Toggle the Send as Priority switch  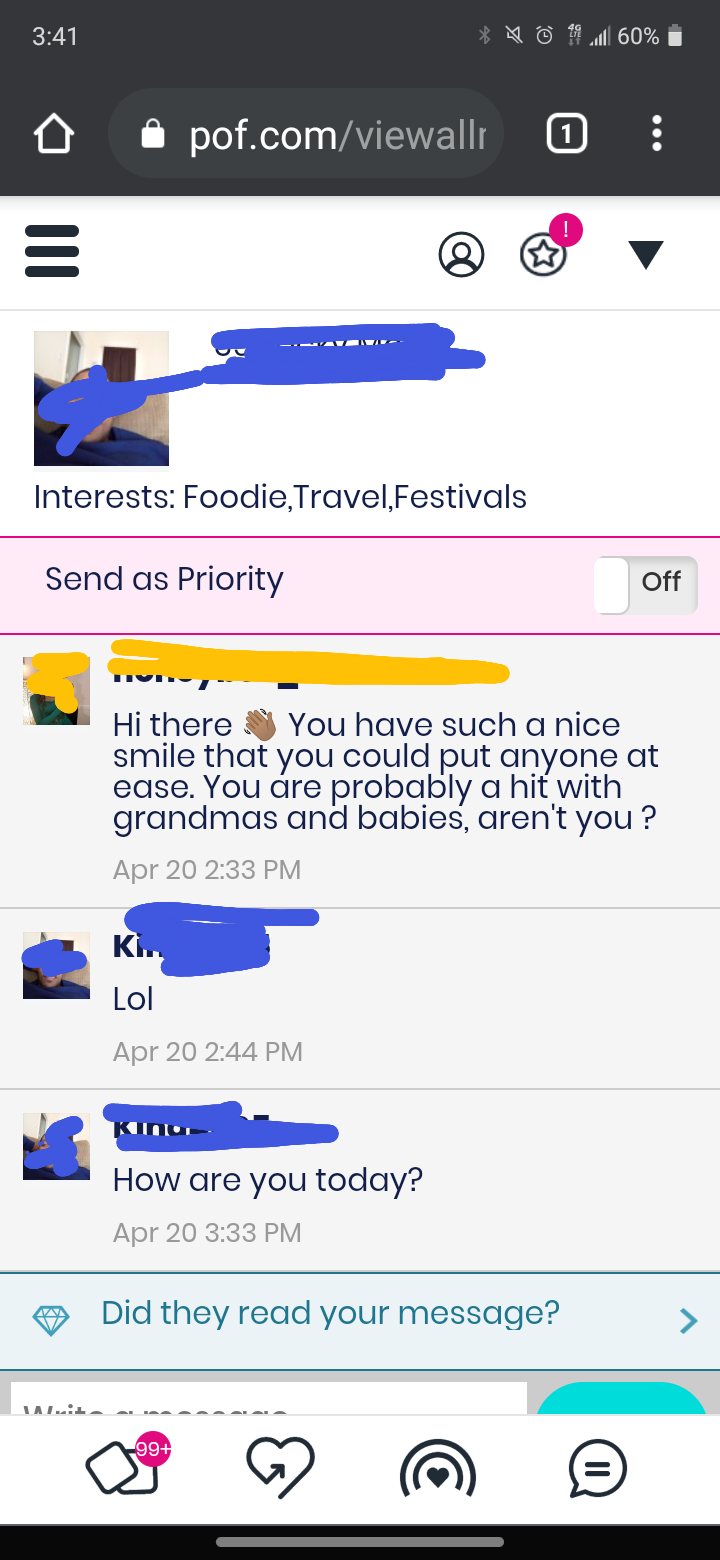[x=645, y=584]
